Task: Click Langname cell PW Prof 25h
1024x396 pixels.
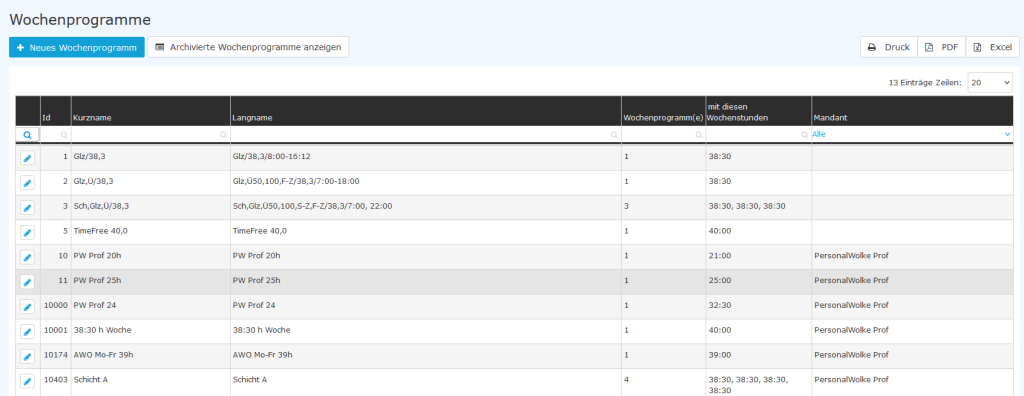Action: click(x=426, y=282)
